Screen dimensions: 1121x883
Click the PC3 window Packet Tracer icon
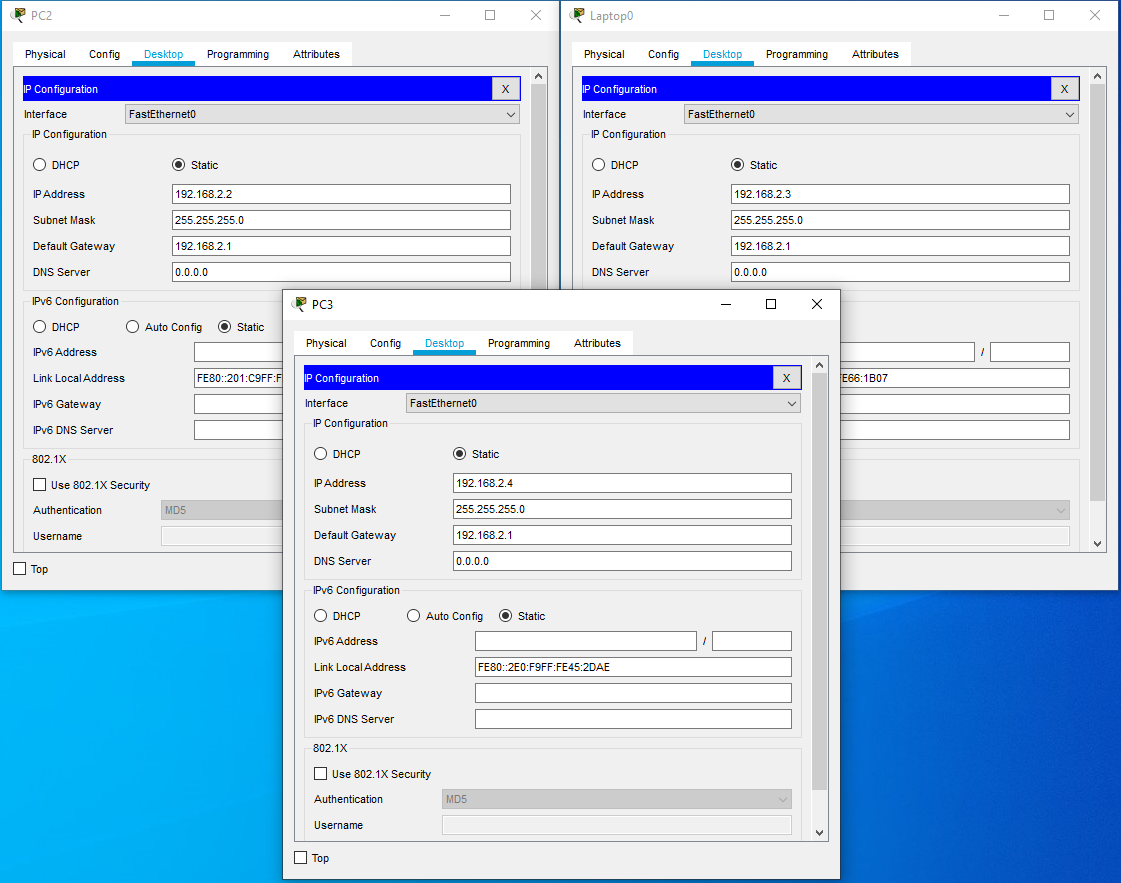300,304
